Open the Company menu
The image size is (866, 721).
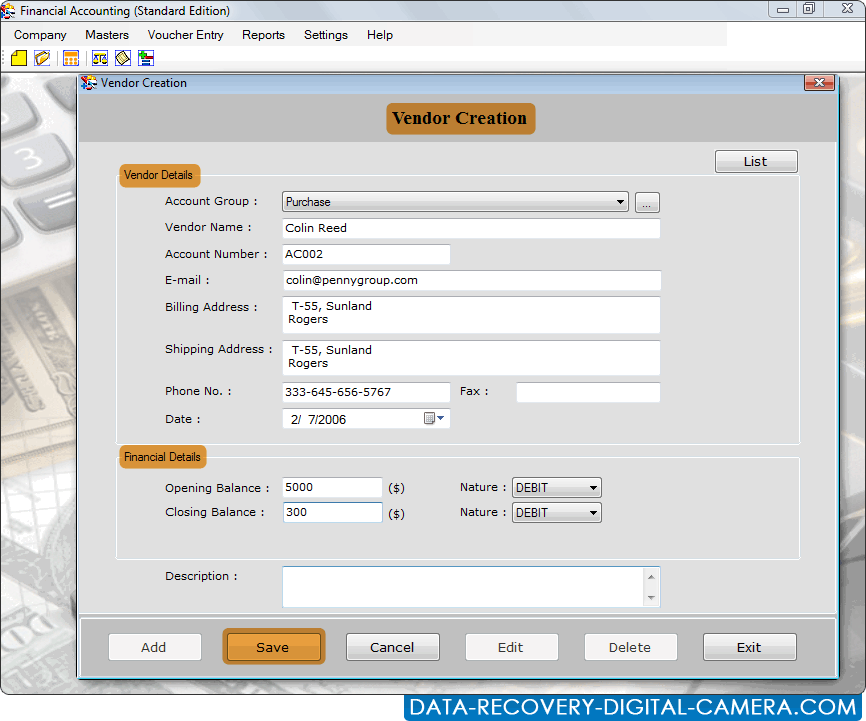(40, 35)
